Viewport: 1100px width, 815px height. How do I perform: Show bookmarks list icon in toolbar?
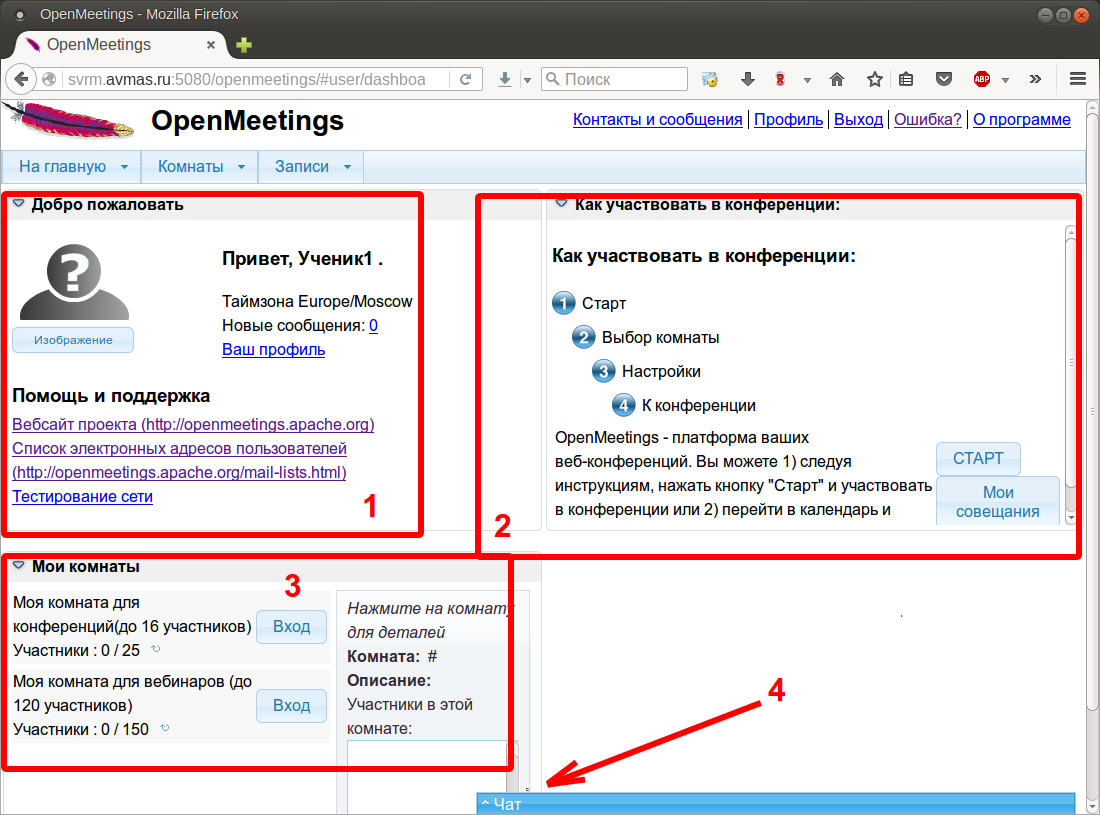point(906,79)
